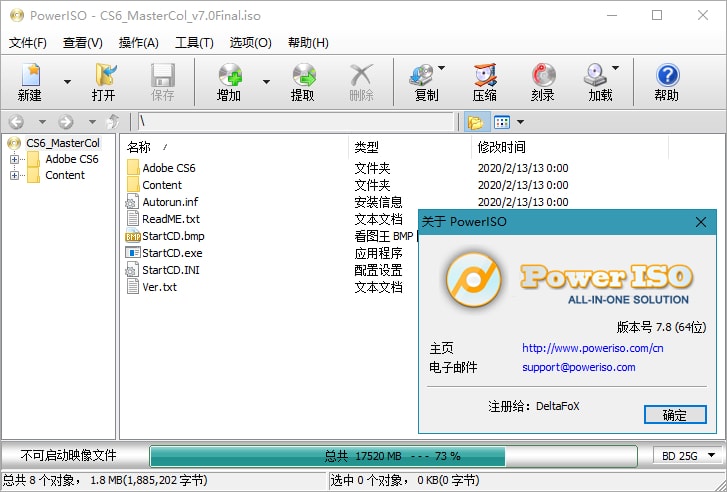This screenshot has height=492, width=727.
Task: Expand the Content tree node
Action: 14,175
